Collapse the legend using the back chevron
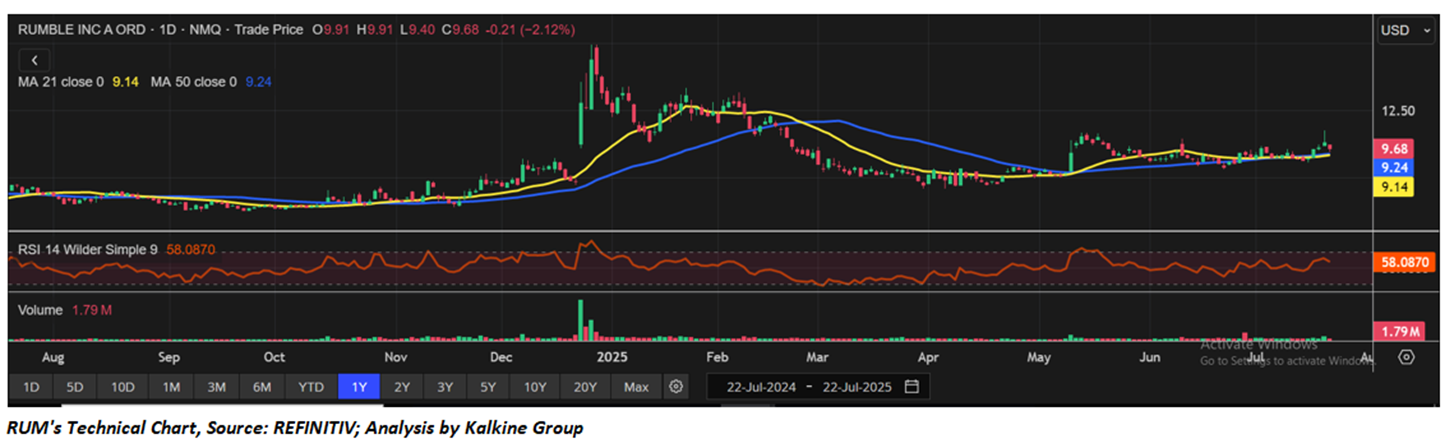Viewport: 1454px width, 448px height. point(34,61)
